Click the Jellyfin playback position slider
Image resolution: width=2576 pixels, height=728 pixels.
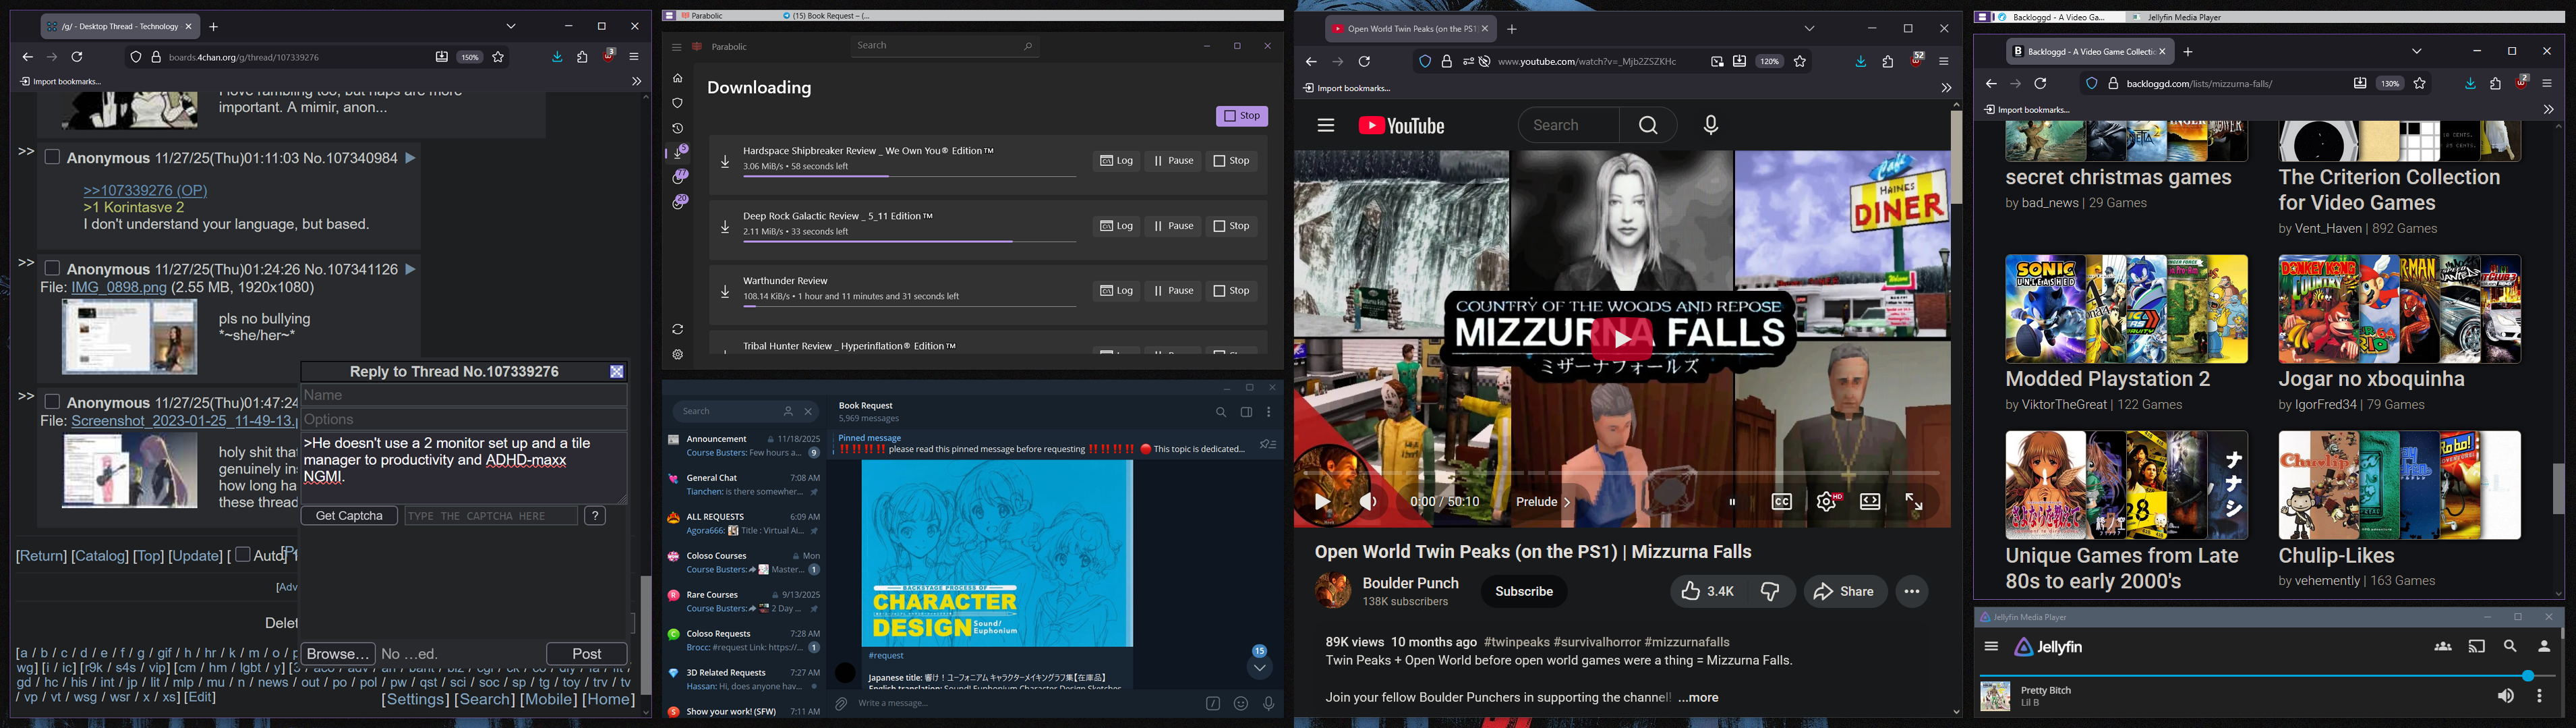pyautogui.click(x=2268, y=677)
